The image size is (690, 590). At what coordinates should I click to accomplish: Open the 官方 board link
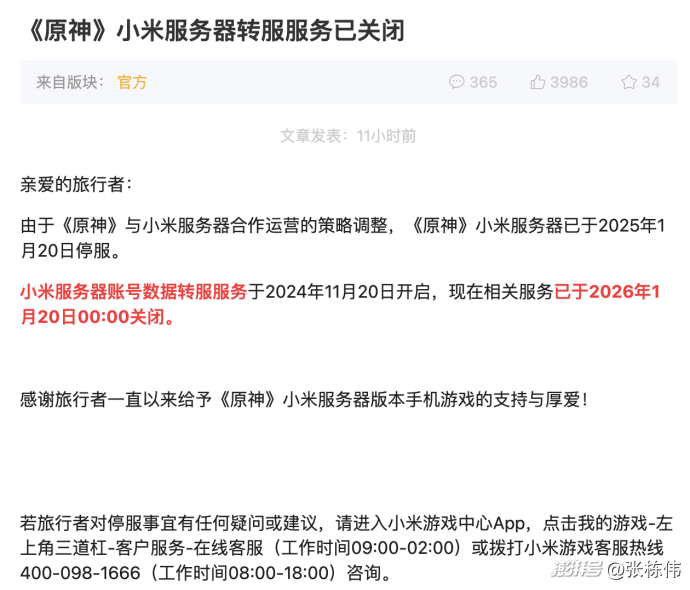pos(132,82)
